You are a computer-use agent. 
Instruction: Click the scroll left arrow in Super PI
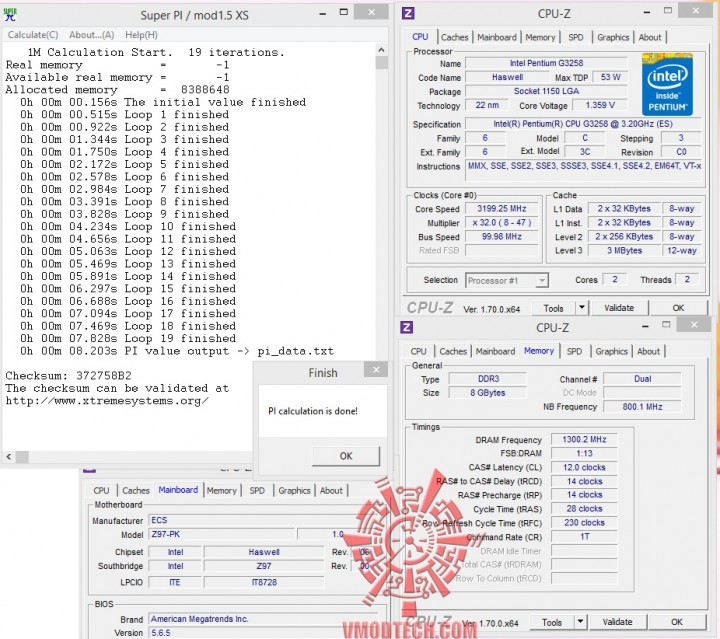[9, 457]
